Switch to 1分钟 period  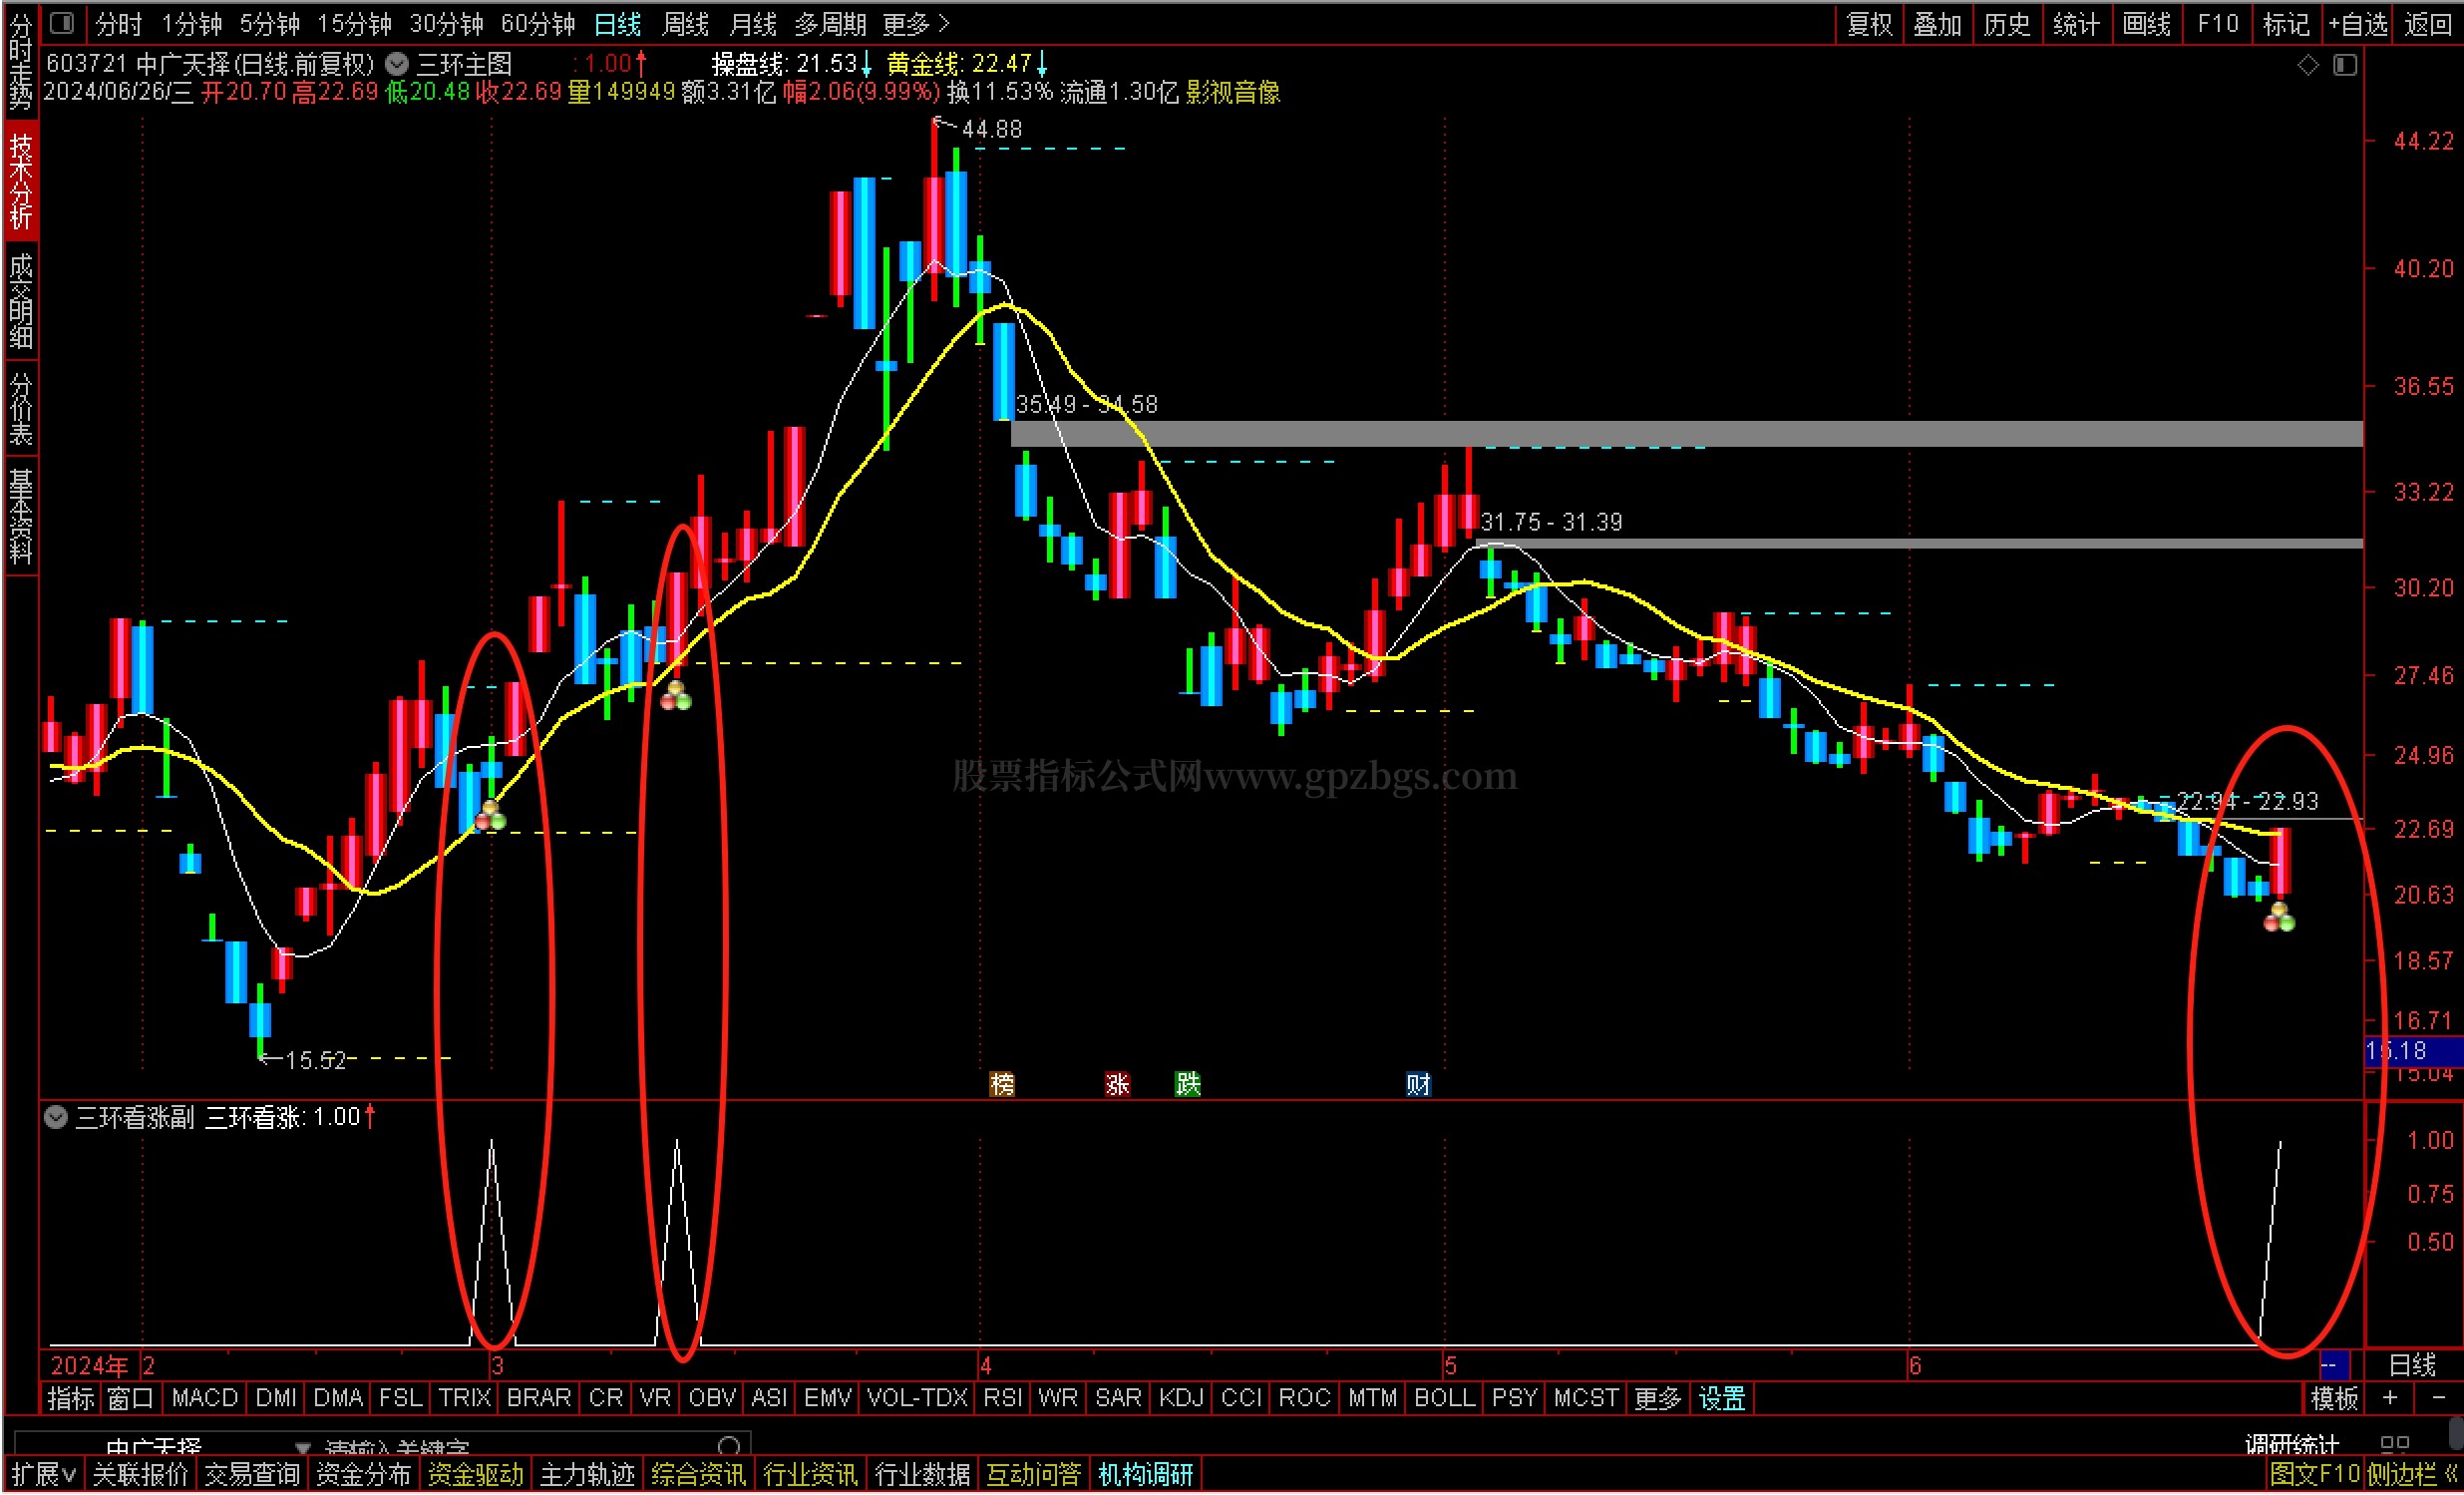tap(192, 23)
